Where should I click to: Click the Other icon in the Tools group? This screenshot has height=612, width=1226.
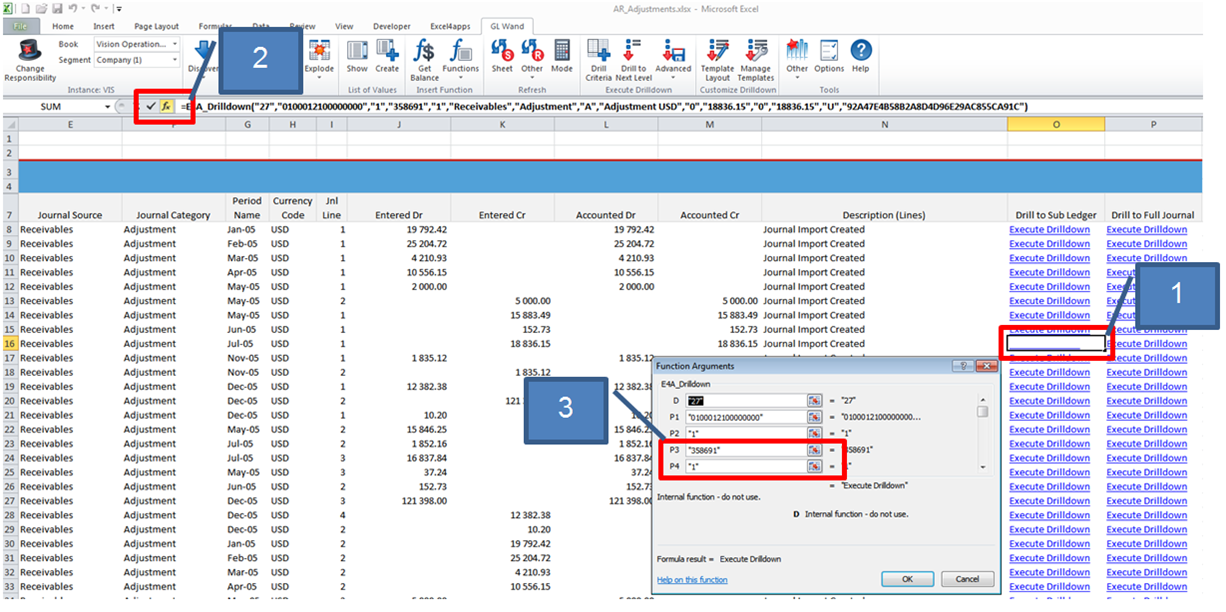797,50
